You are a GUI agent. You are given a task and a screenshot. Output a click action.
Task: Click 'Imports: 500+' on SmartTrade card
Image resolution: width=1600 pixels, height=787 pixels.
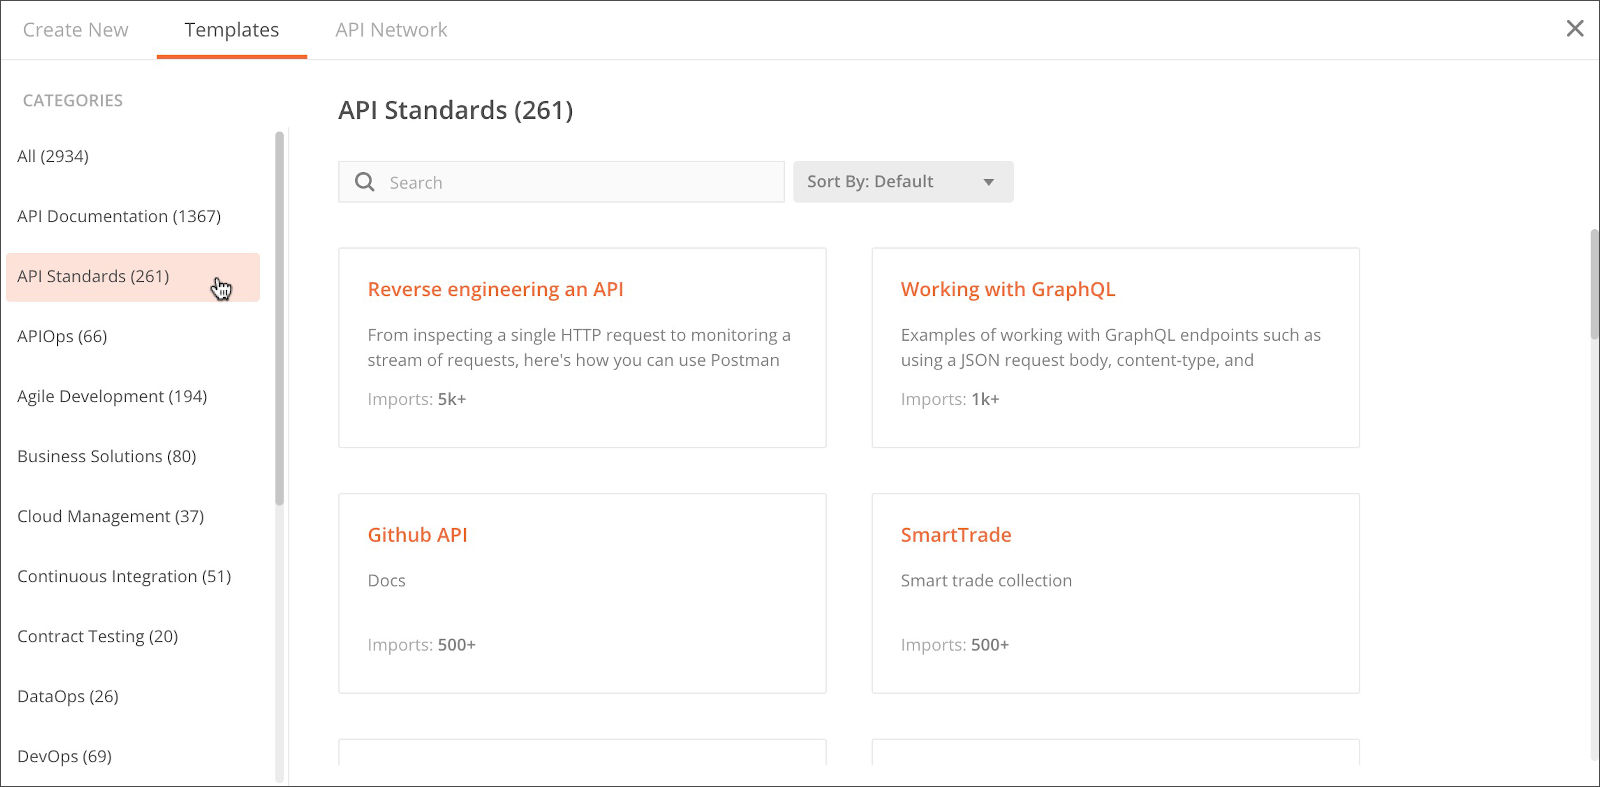[955, 645]
